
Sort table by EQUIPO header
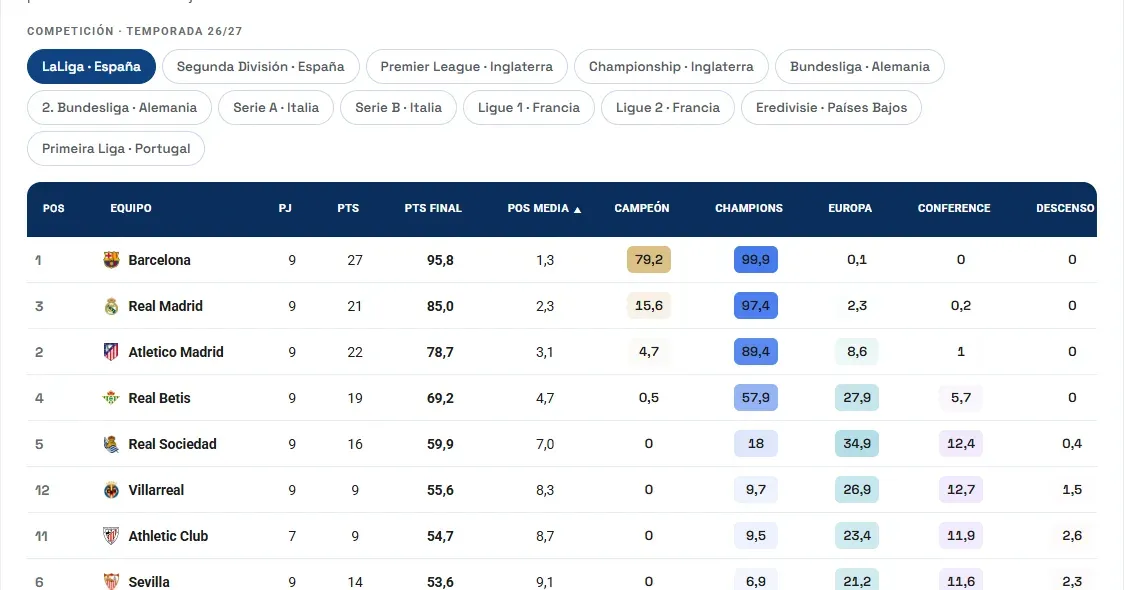click(x=130, y=208)
